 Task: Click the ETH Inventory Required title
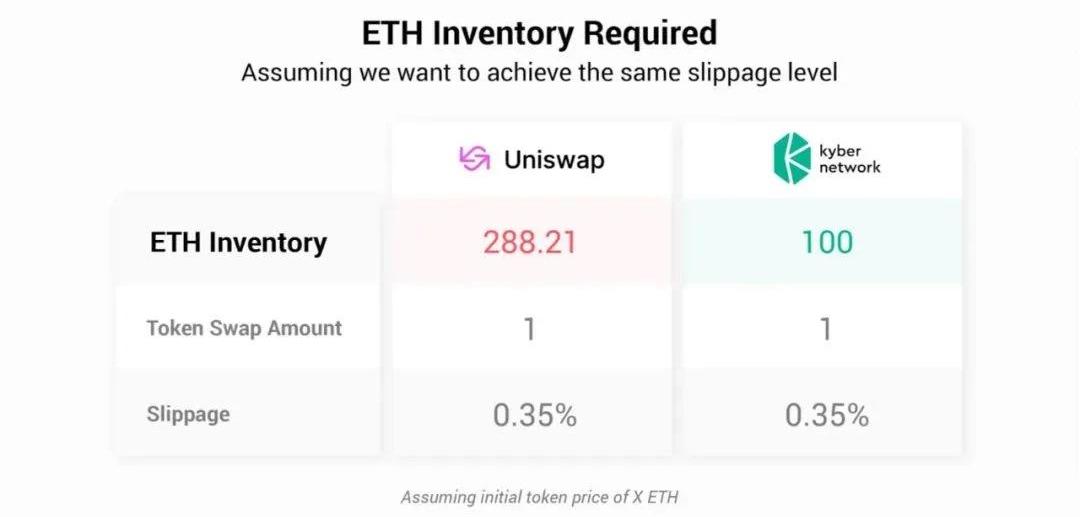tap(539, 33)
